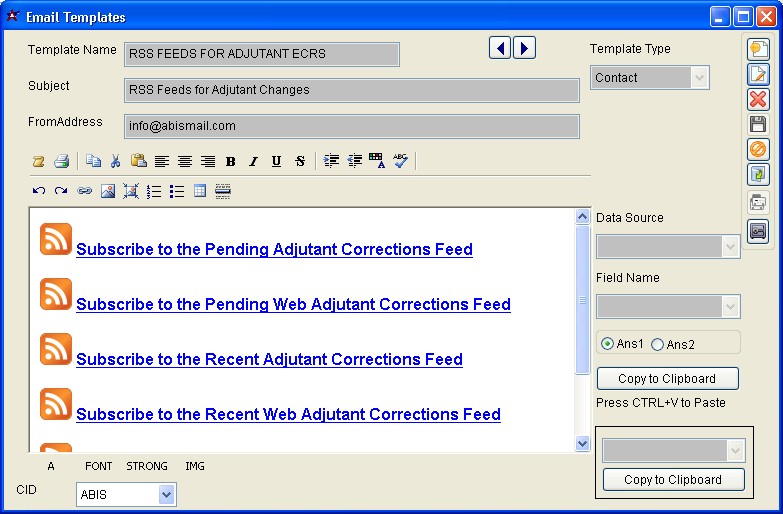Viewport: 783px width, 514px height.
Task: Click the spell check icon
Action: pos(401,161)
